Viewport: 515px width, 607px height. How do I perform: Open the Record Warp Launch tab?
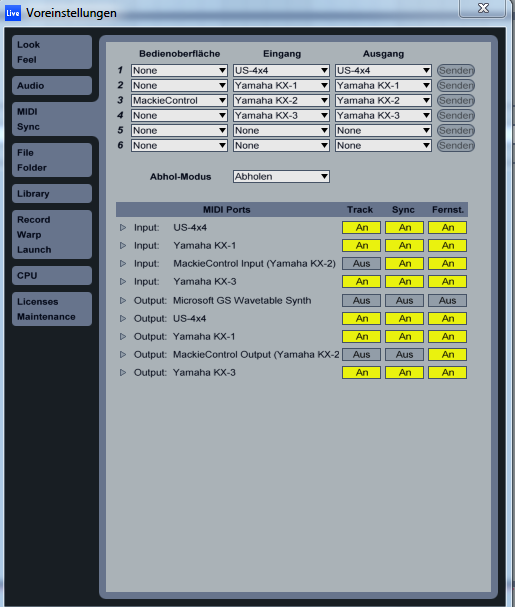pyautogui.click(x=52, y=235)
